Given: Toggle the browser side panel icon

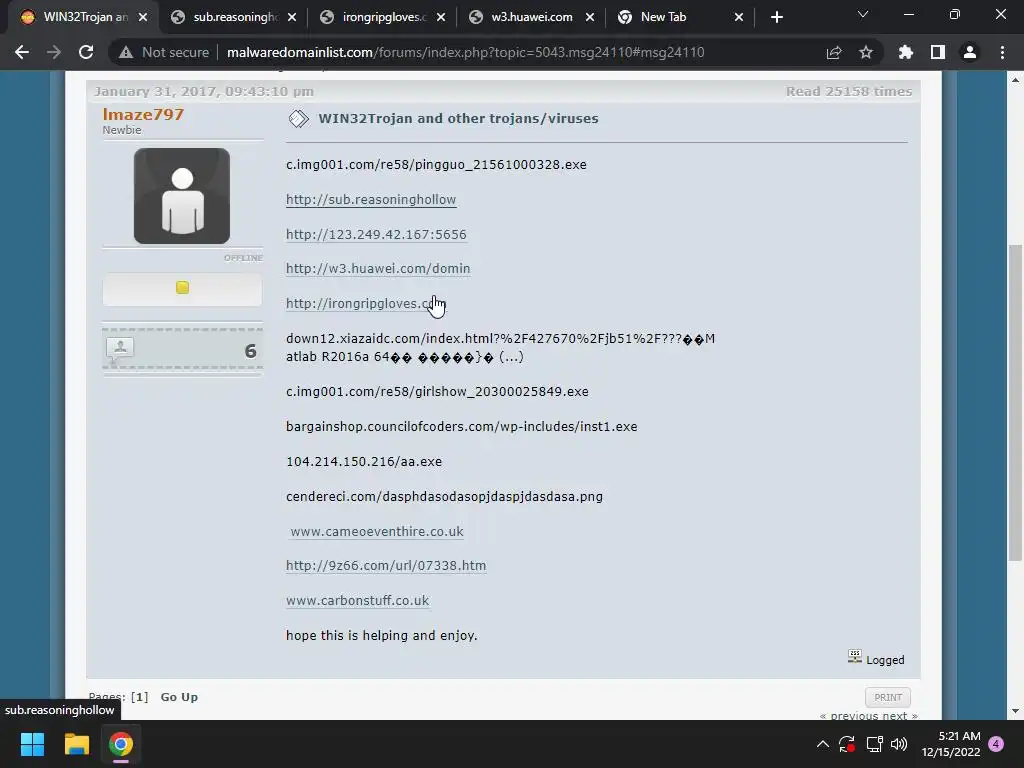Looking at the screenshot, I should click(938, 52).
